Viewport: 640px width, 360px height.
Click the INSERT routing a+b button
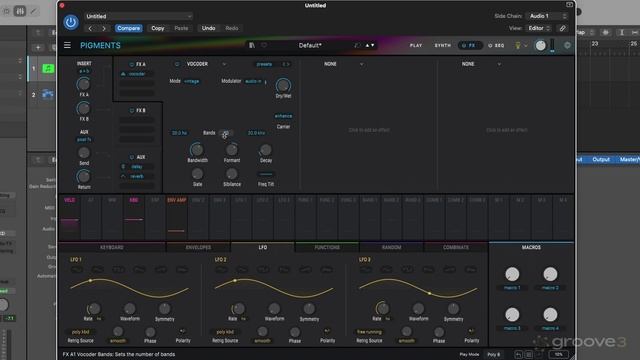(x=84, y=71)
